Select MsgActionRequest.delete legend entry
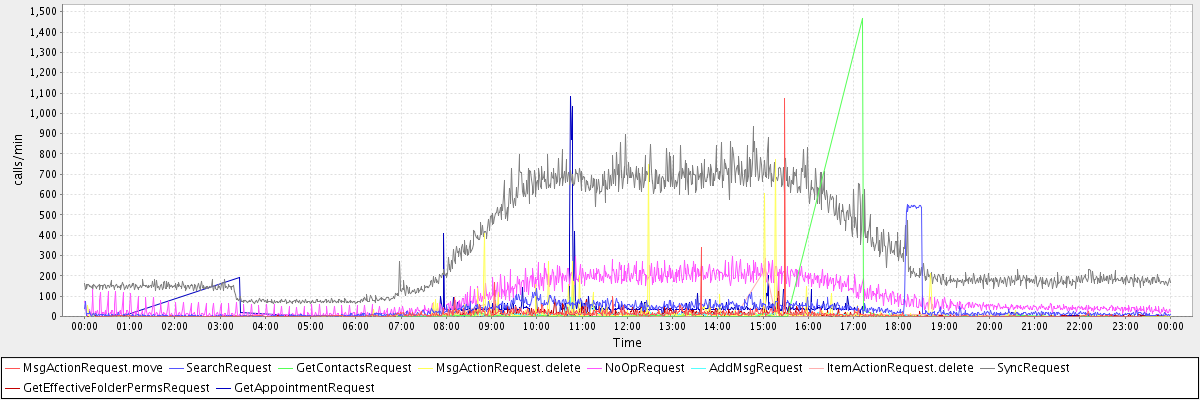The height and width of the screenshot is (400, 1200). tap(508, 368)
